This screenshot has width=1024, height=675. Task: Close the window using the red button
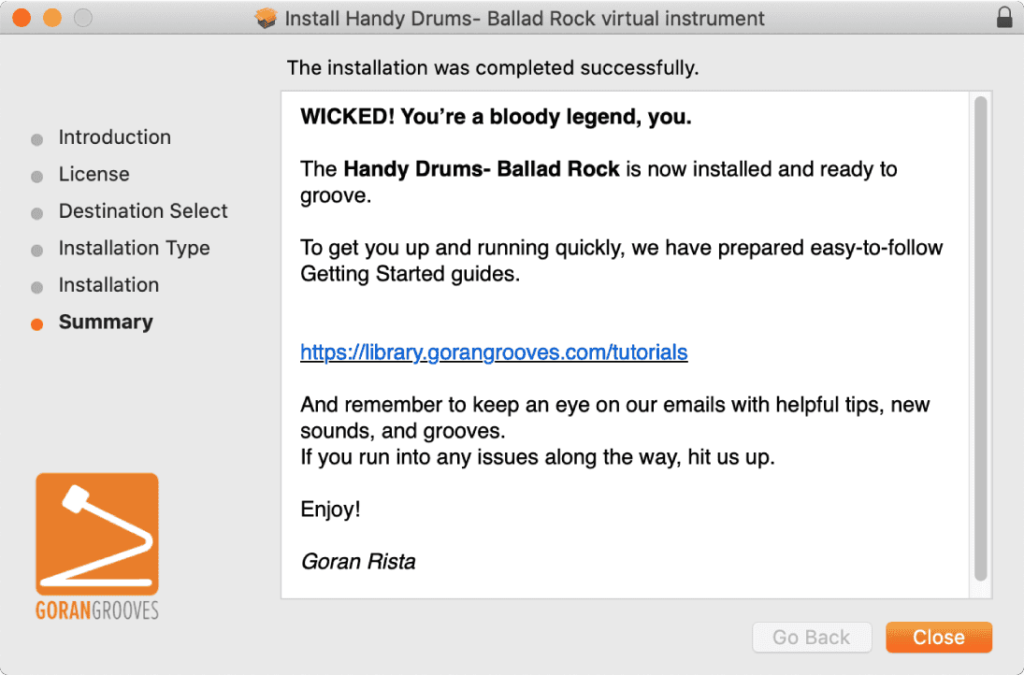tap(21, 18)
